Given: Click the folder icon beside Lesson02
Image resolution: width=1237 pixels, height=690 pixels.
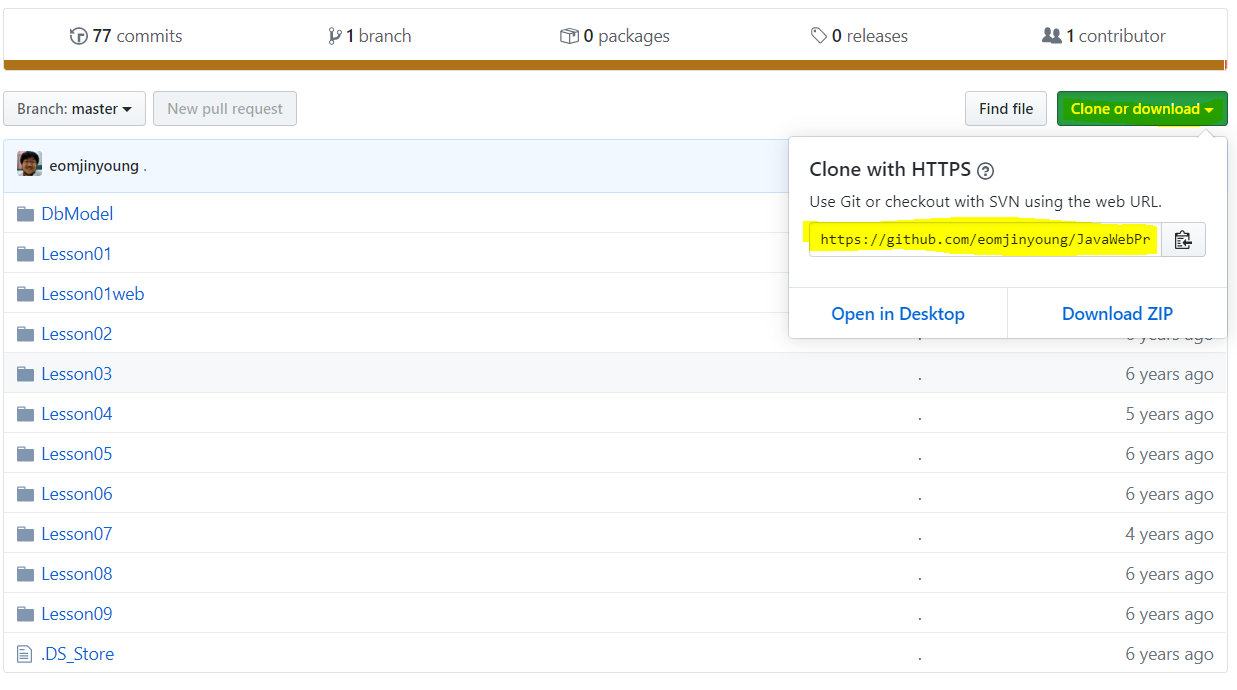Looking at the screenshot, I should click(x=26, y=333).
